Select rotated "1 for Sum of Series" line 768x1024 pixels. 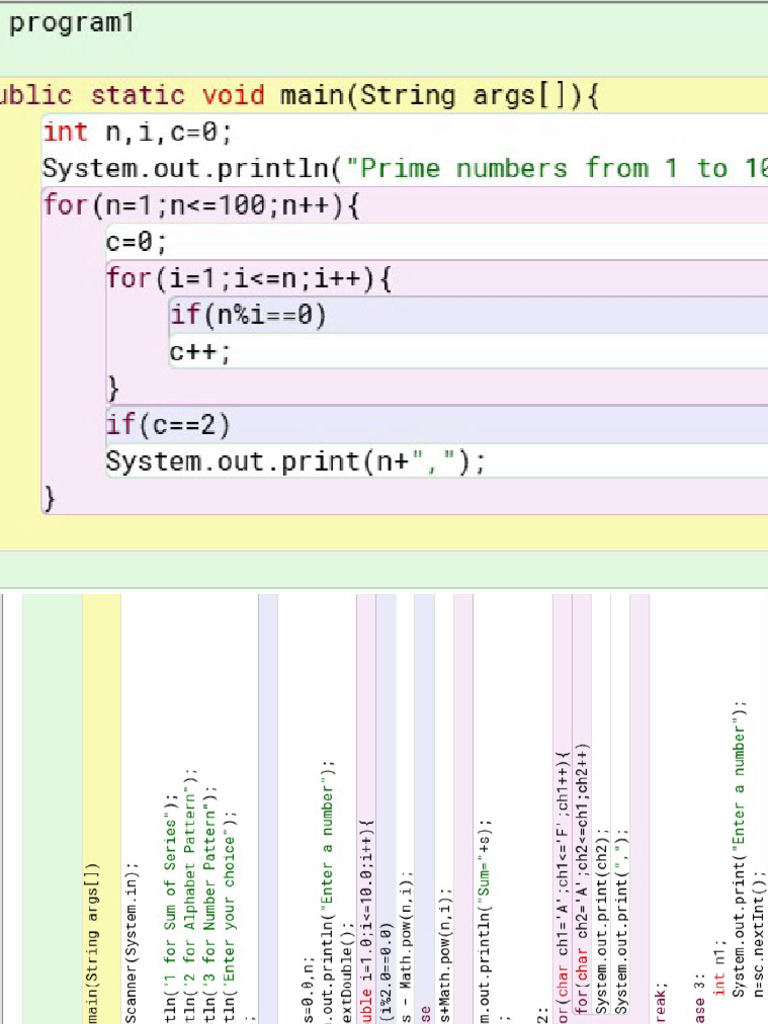point(170,908)
